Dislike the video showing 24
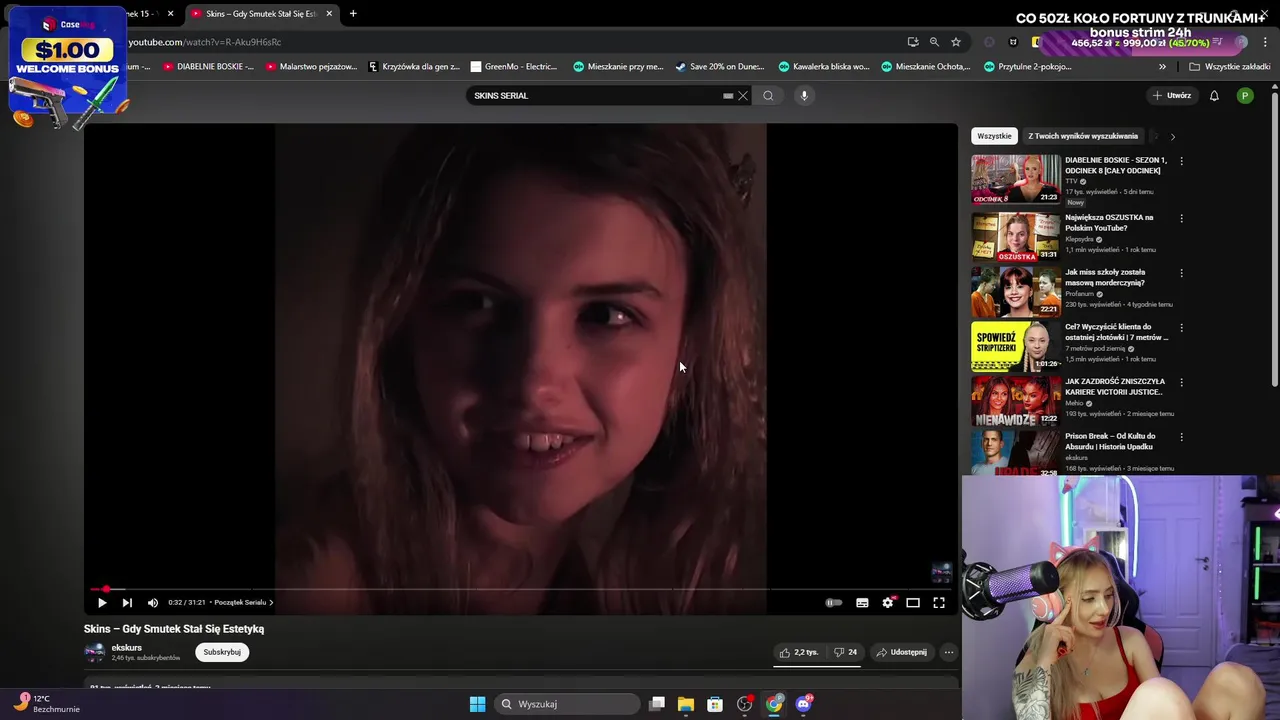This screenshot has height=720, width=1280. (x=846, y=652)
